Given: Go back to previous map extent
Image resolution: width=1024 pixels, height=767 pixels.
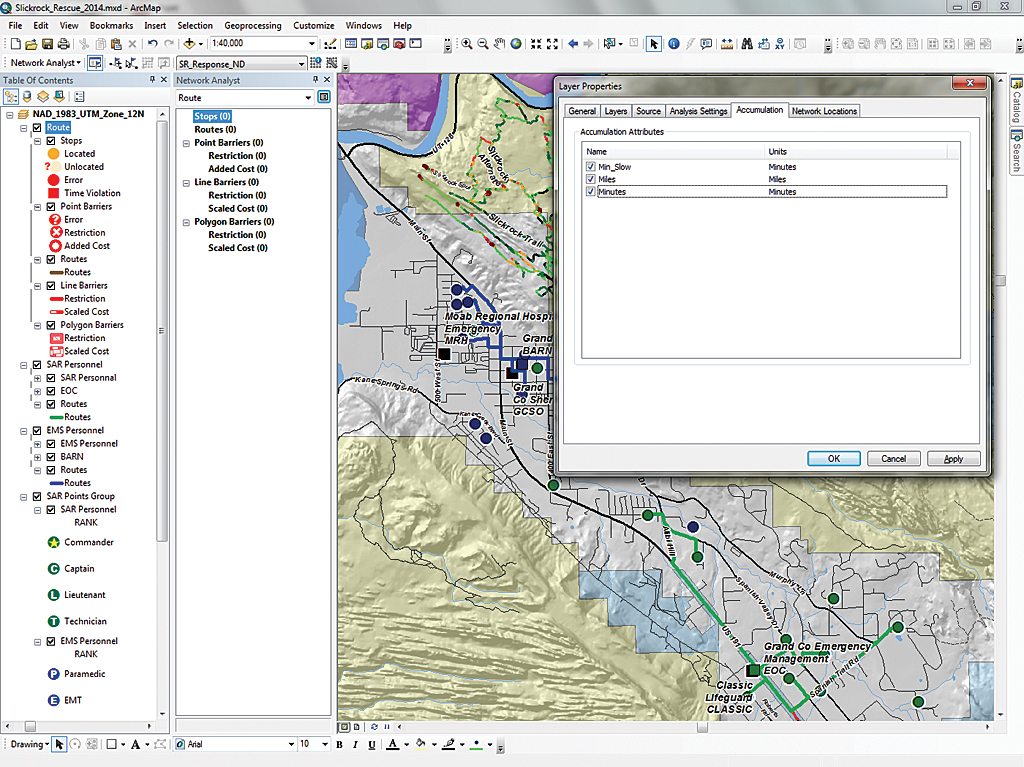Looking at the screenshot, I should pyautogui.click(x=573, y=44).
